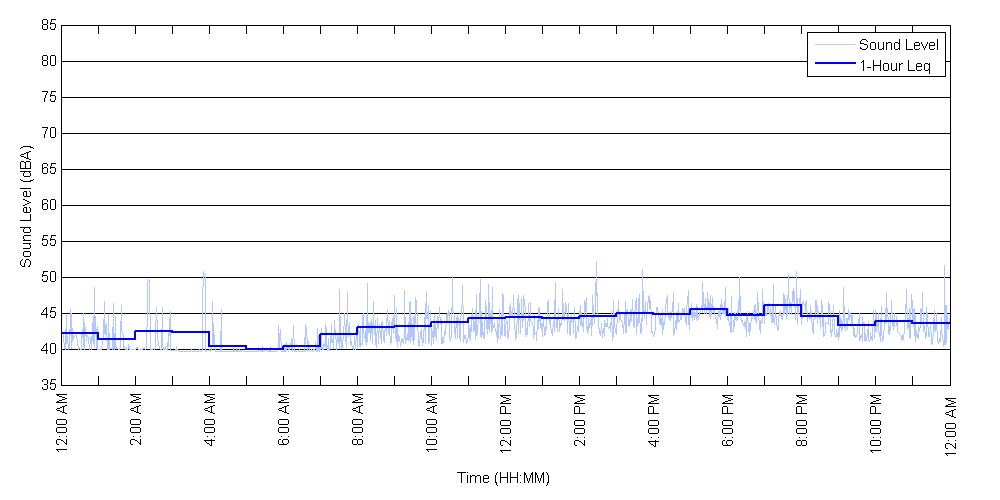Click the Sound Level (dBA) axis title
Image resolution: width=1000 pixels, height=500 pixels.
click(x=27, y=206)
